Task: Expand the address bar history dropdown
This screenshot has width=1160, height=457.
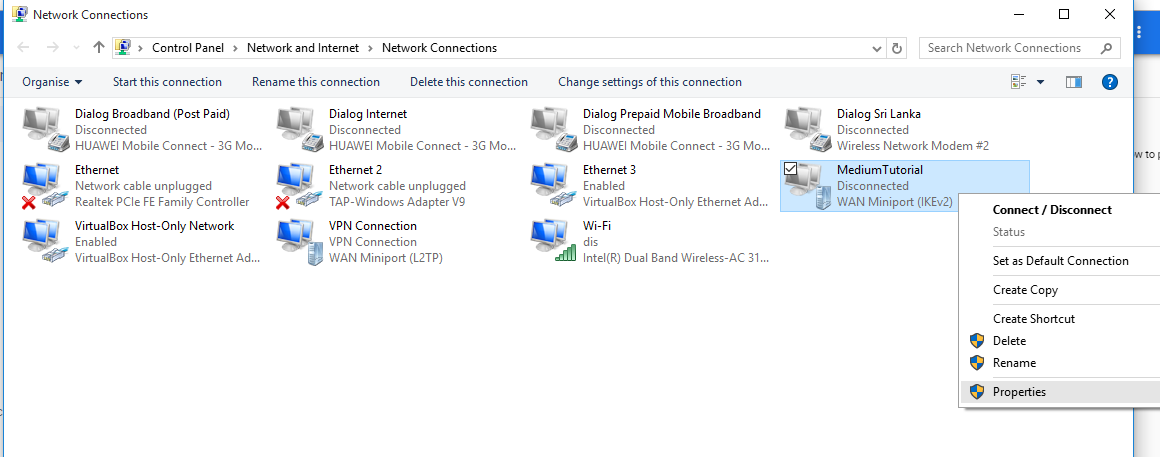Action: tap(876, 48)
